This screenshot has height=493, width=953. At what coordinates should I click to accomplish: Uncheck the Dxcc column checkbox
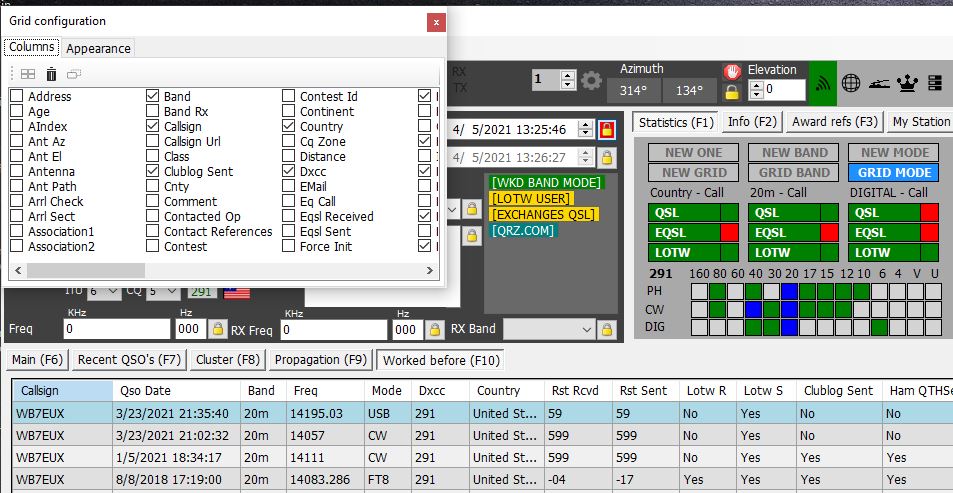point(289,171)
